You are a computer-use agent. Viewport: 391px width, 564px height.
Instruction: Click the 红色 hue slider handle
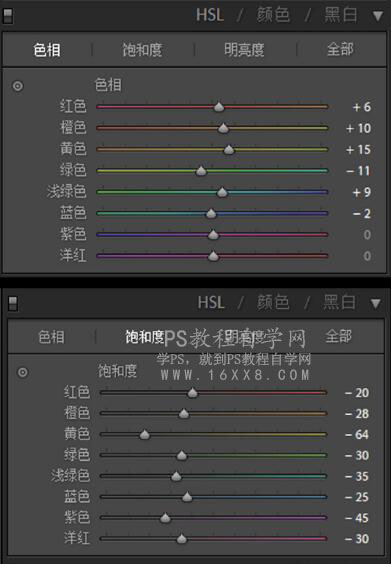coord(219,107)
